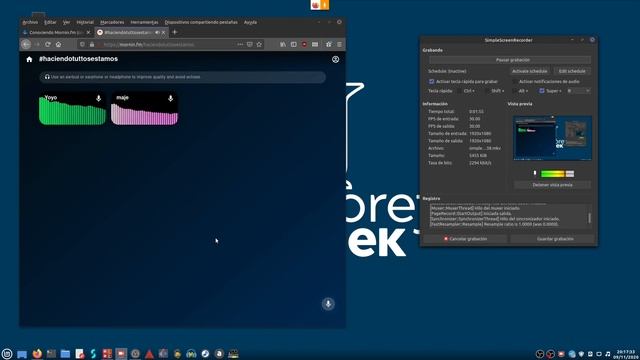Open the Firefox hamburger menu
This screenshot has height=360, width=640.
pyautogui.click(x=339, y=44)
